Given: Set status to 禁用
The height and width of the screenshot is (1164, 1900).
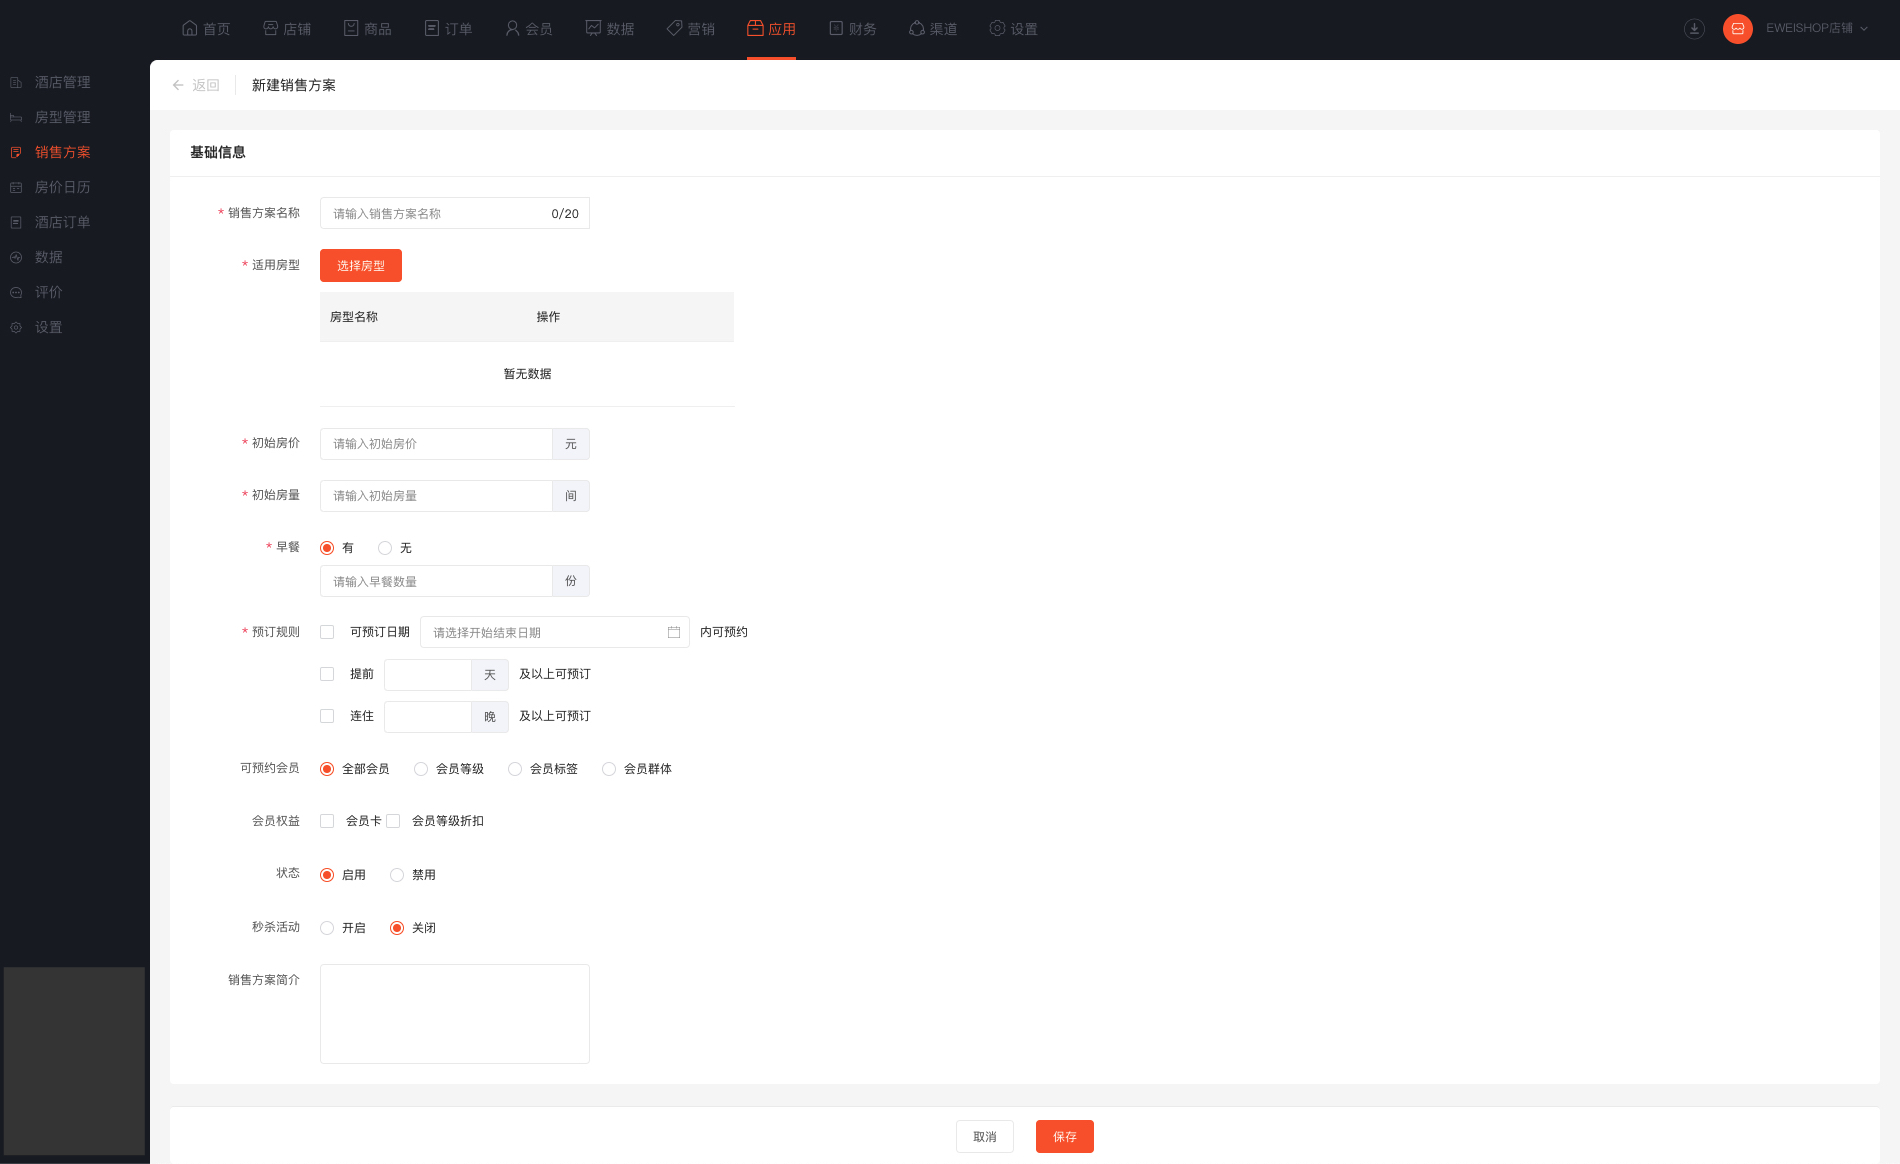Looking at the screenshot, I should point(397,875).
